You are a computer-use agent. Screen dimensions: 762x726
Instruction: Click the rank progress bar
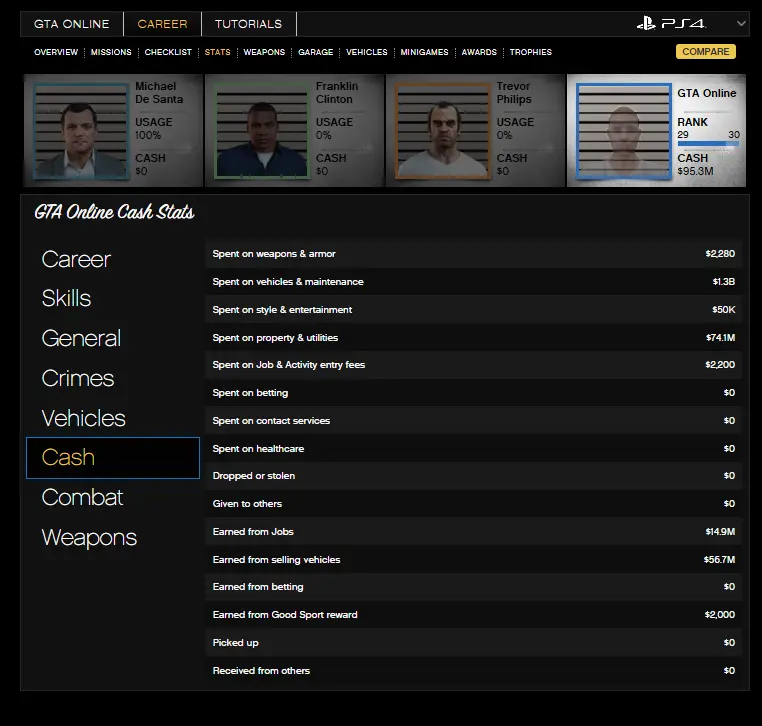pyautogui.click(x=708, y=144)
